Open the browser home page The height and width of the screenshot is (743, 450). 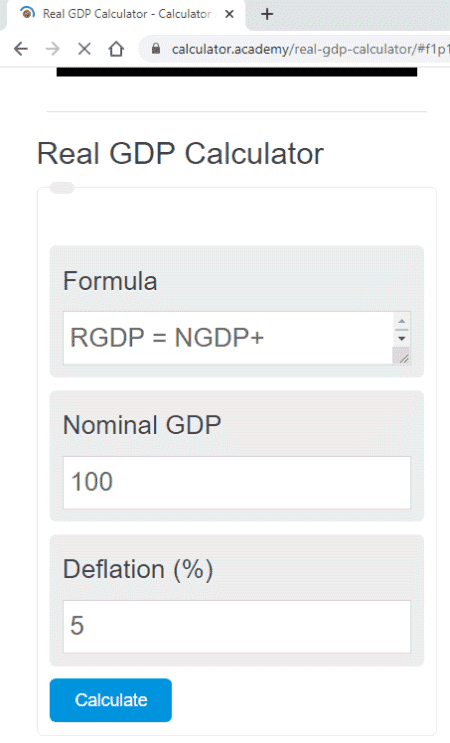tap(116, 49)
